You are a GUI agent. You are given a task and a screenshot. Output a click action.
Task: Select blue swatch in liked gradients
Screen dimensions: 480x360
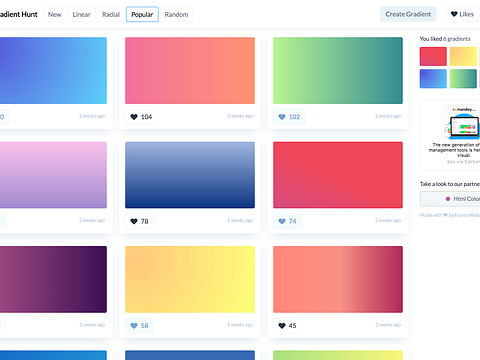pyautogui.click(x=433, y=79)
